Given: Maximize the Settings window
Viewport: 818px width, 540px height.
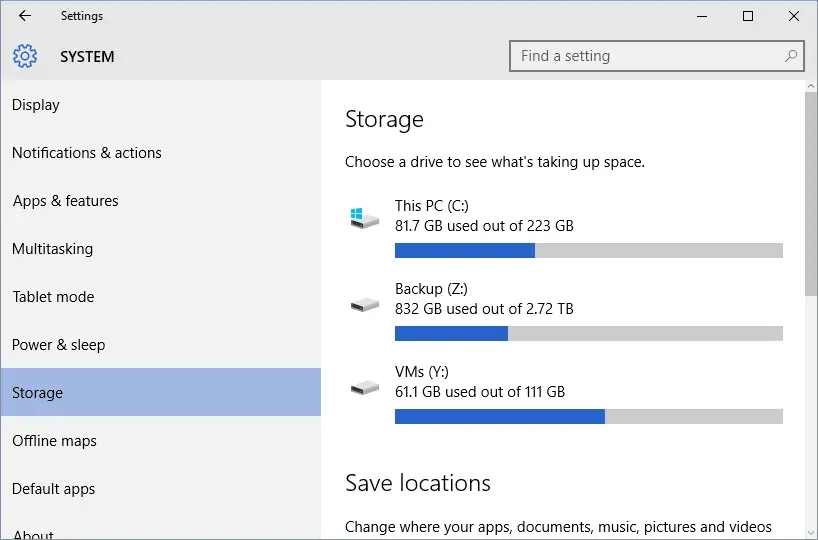Looking at the screenshot, I should click(748, 16).
